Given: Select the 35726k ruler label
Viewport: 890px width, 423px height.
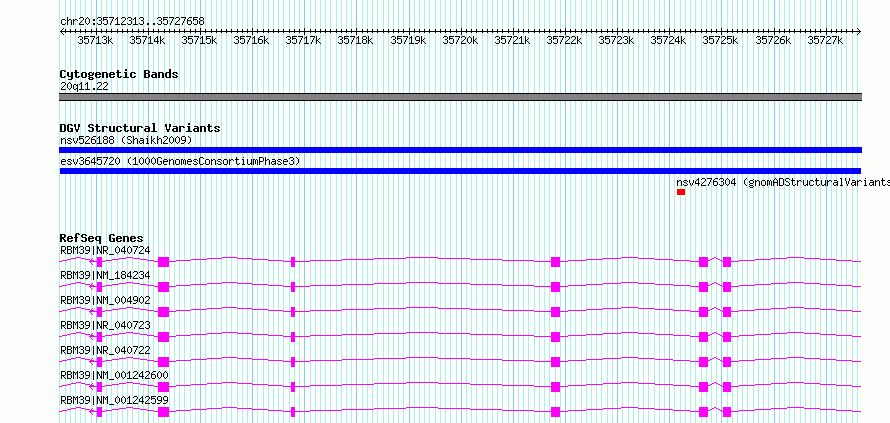Looking at the screenshot, I should (773, 40).
